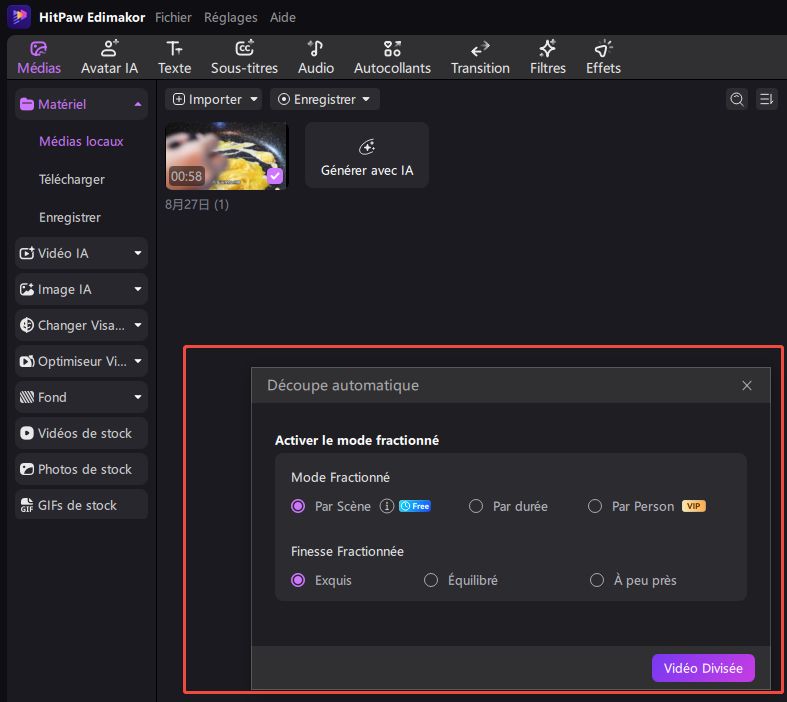The width and height of the screenshot is (787, 702).
Task: Close the Découpe automatique dialog
Action: 747,385
